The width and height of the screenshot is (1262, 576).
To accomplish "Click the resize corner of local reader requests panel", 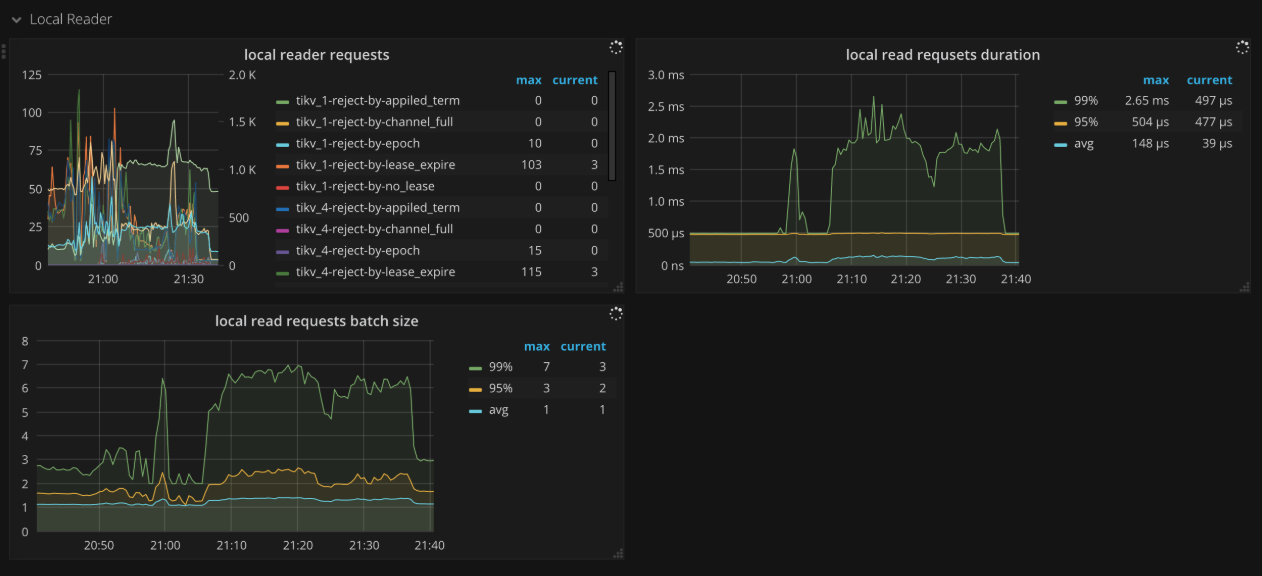I will click(621, 287).
